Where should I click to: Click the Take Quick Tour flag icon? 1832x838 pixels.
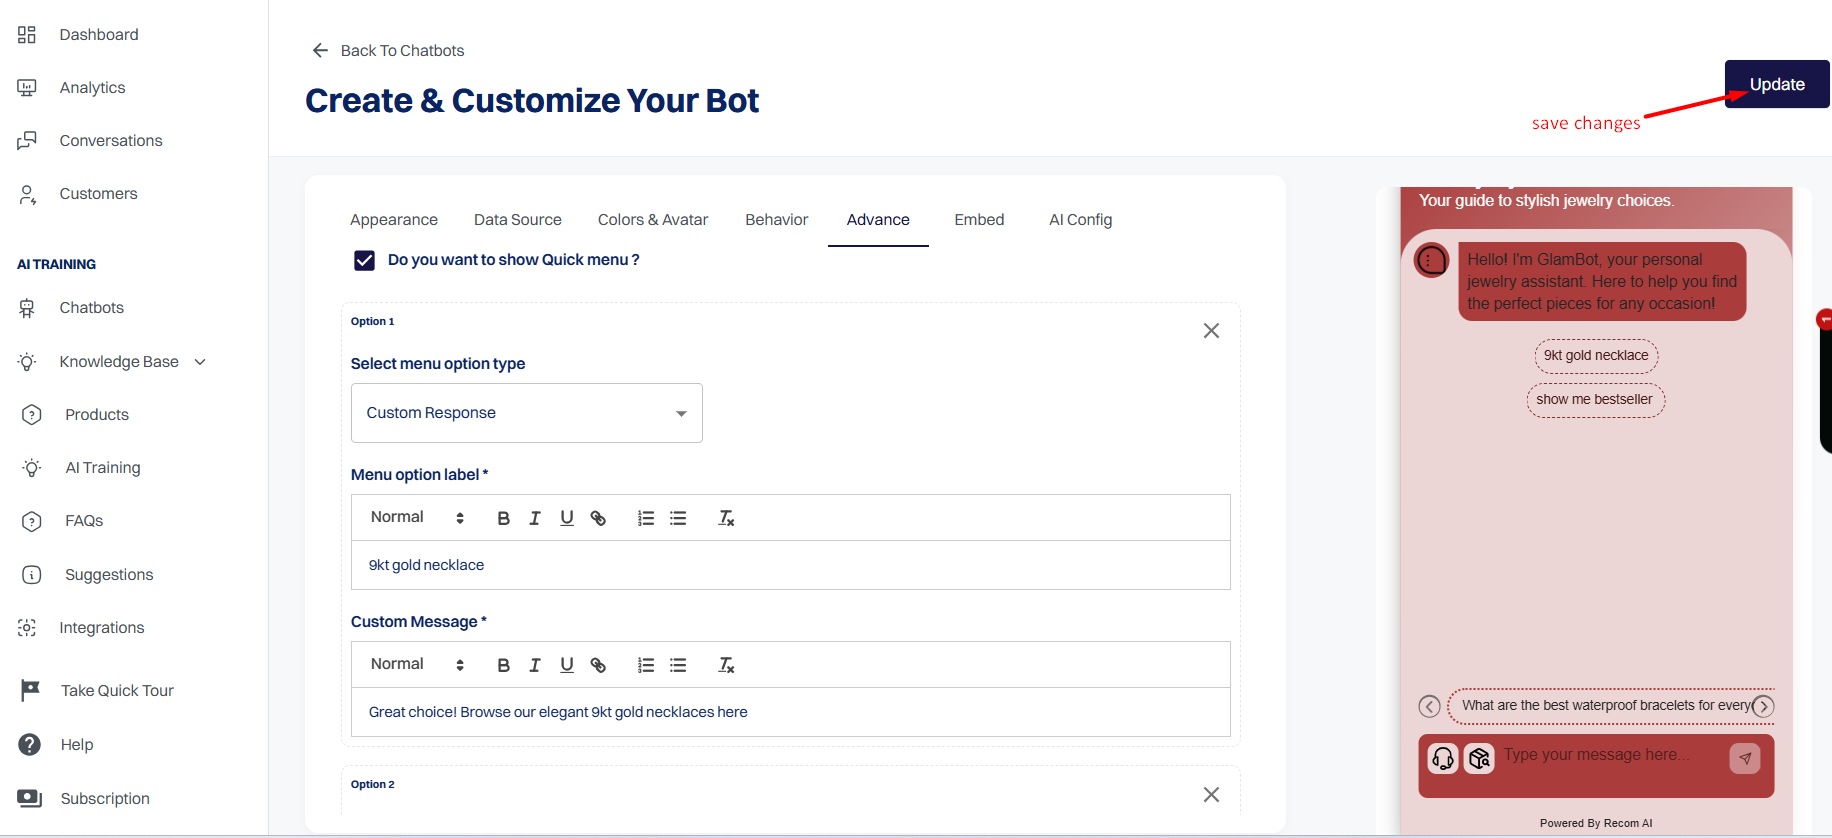click(30, 691)
